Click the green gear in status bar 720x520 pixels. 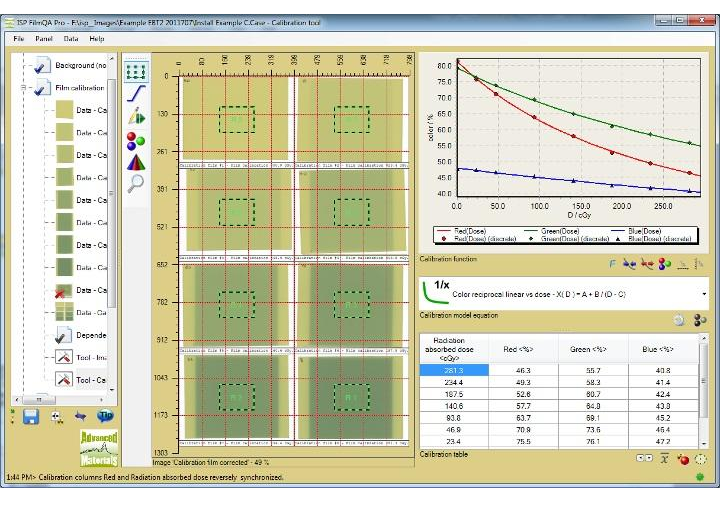(700, 477)
